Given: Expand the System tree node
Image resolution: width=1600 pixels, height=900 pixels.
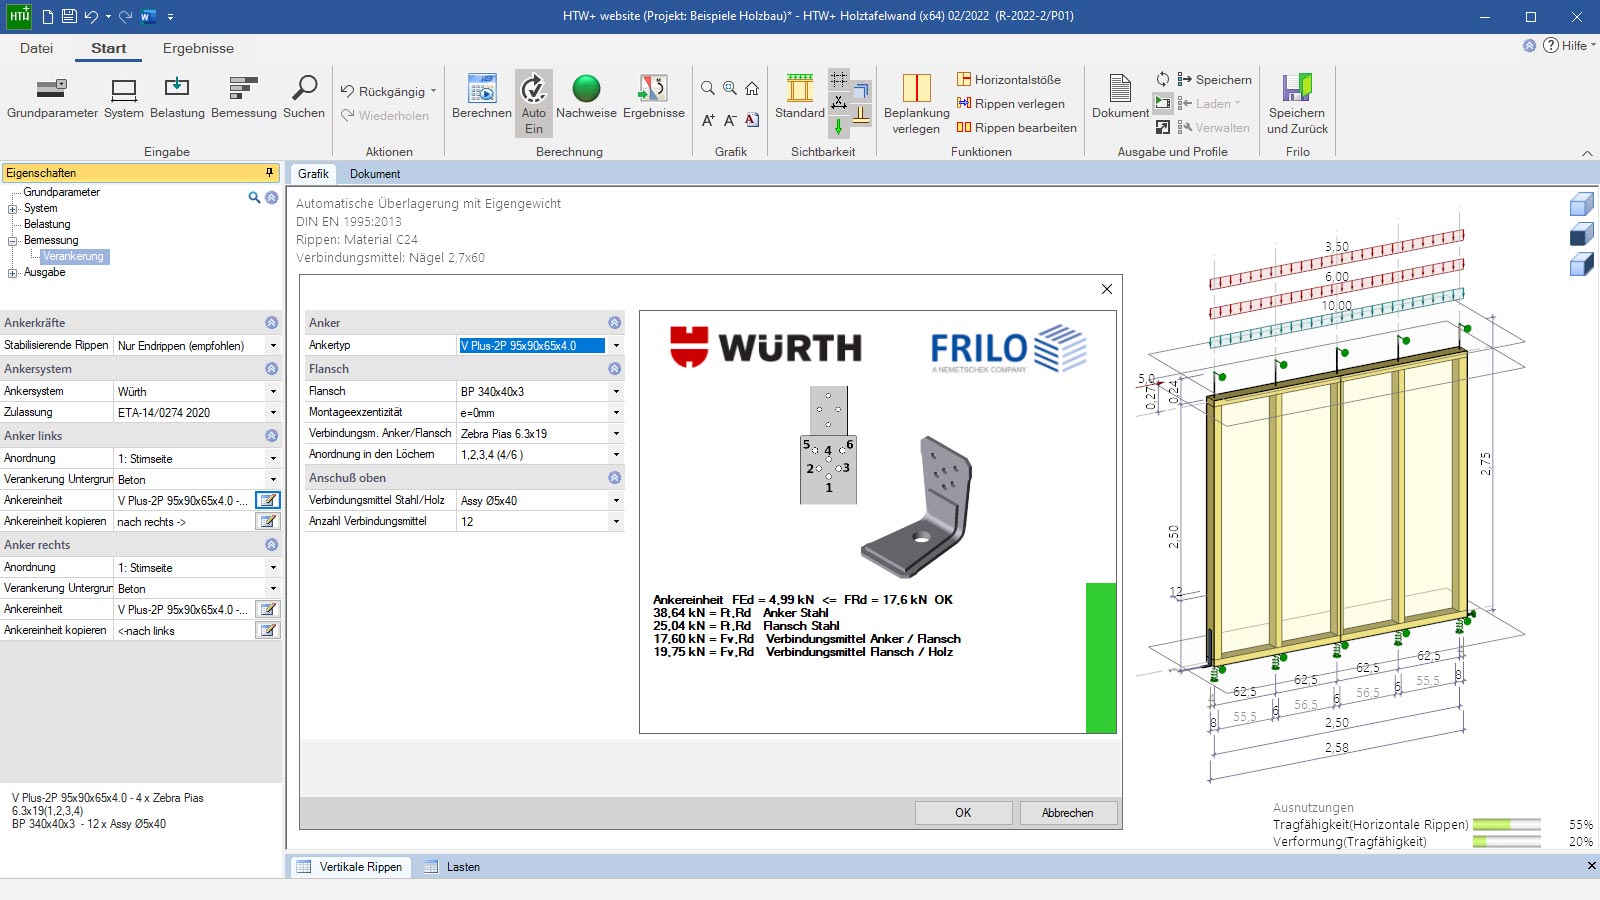Looking at the screenshot, I should point(13,209).
